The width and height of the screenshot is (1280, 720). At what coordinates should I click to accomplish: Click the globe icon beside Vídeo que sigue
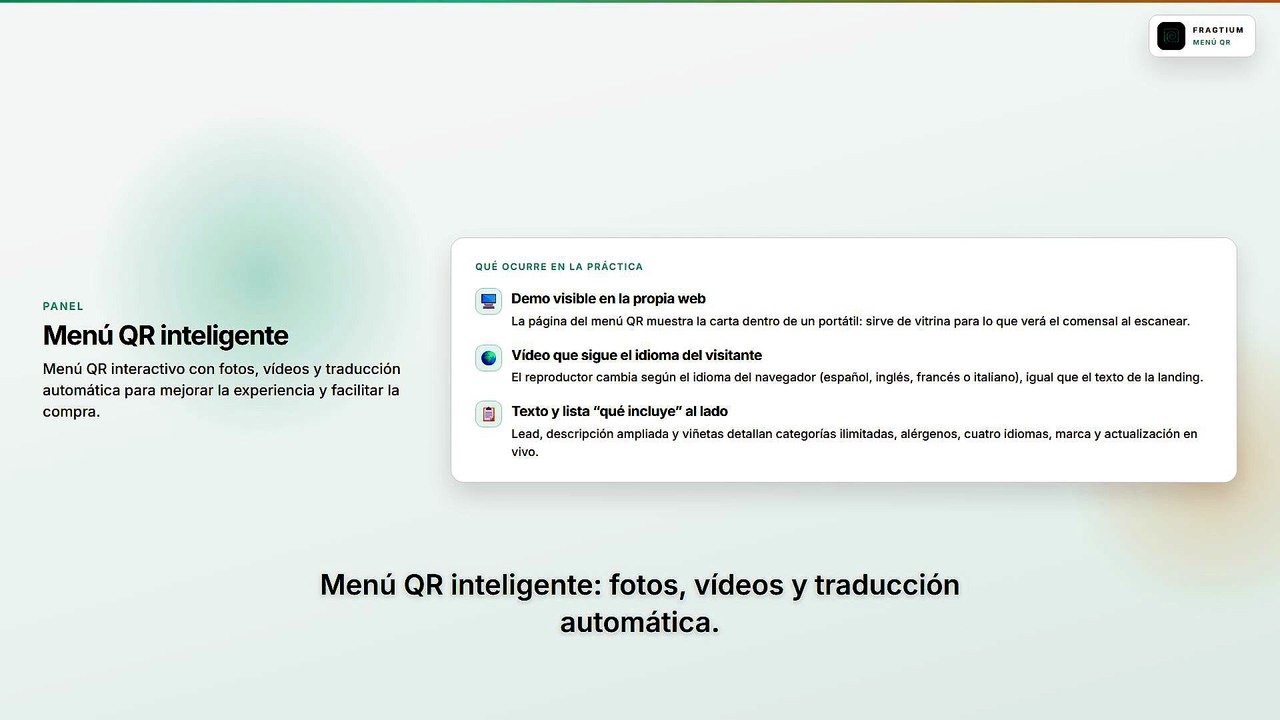[x=488, y=358]
